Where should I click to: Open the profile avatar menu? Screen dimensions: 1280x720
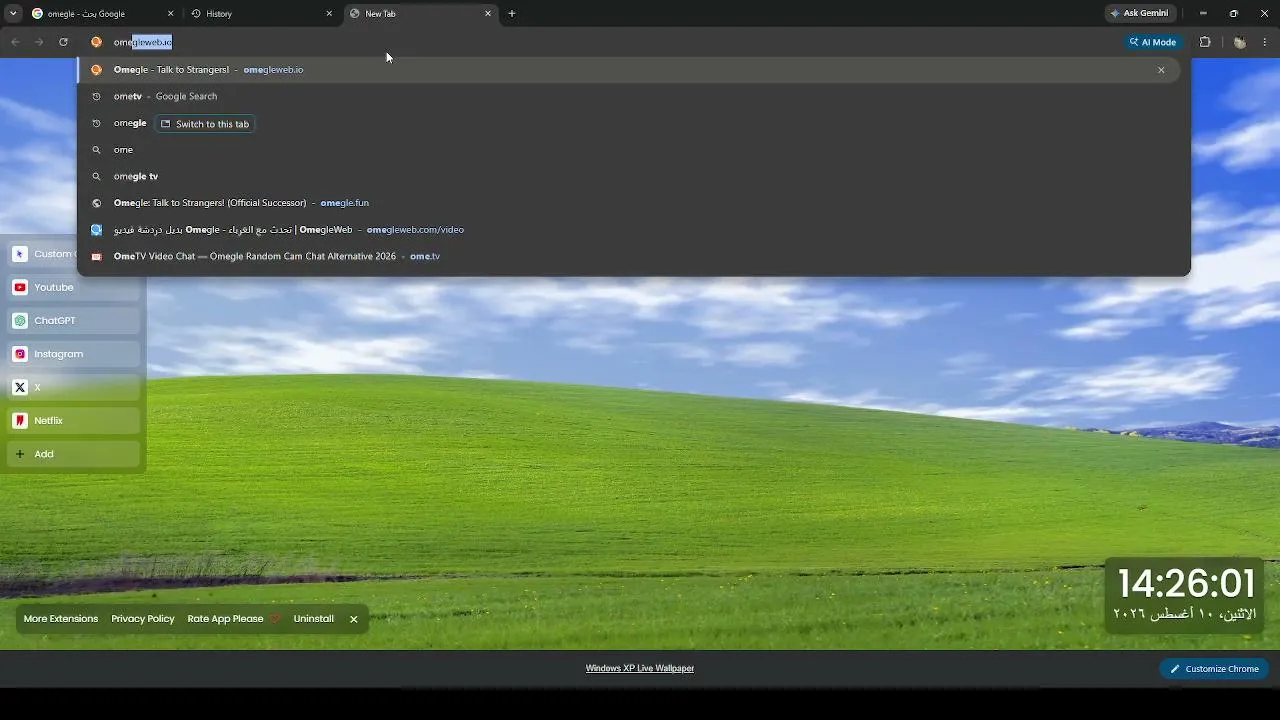point(1240,42)
